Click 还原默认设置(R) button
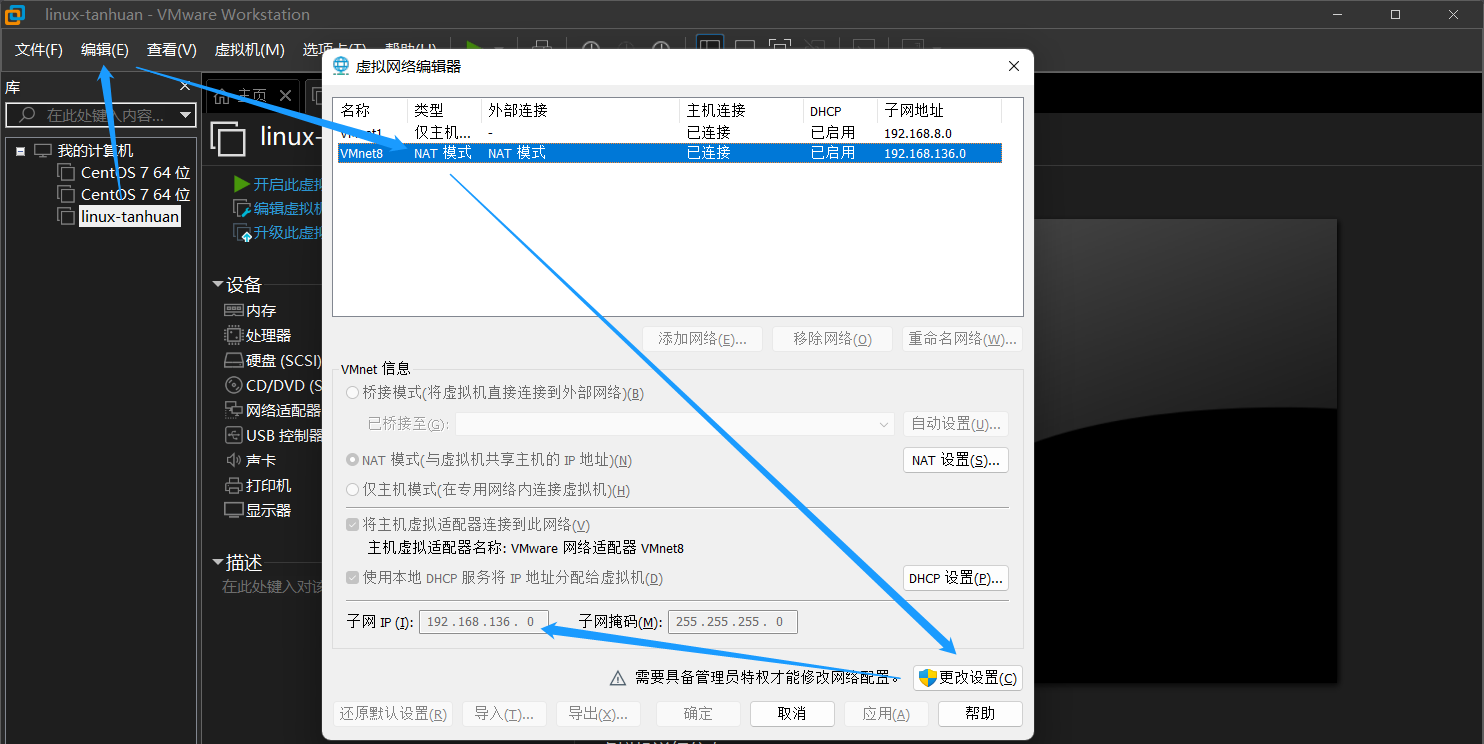The height and width of the screenshot is (744, 1484). (x=393, y=714)
